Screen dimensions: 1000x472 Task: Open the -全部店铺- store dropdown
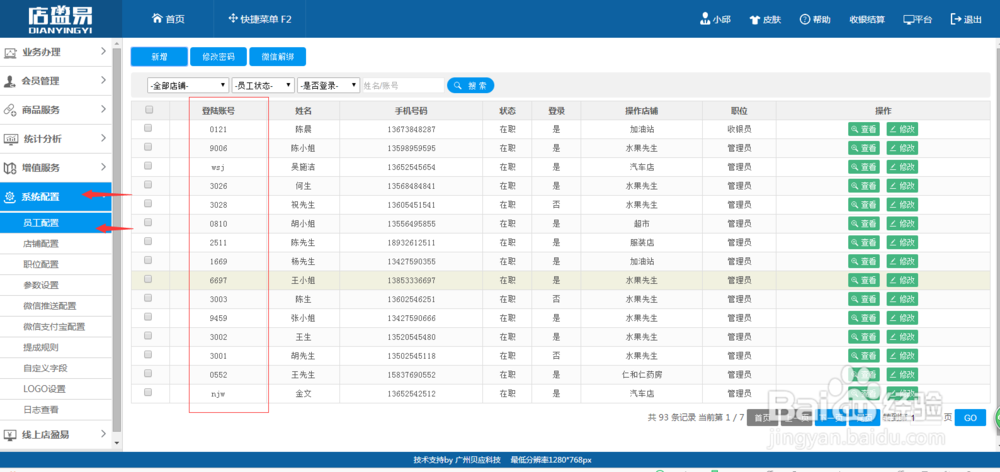188,85
